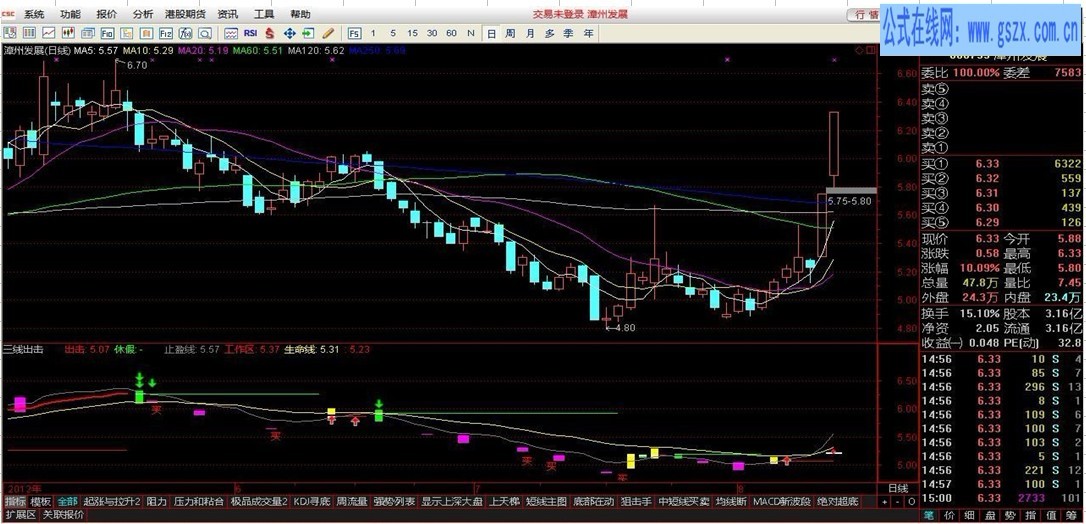Click the 笔 tick detail tab
Viewport: 1086px width, 524px height.
[x=928, y=515]
